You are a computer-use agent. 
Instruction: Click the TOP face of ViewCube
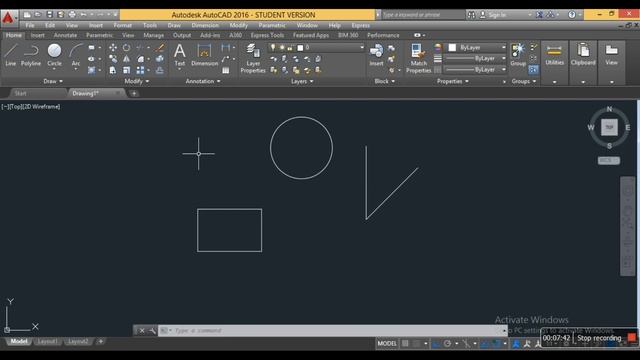click(x=609, y=127)
